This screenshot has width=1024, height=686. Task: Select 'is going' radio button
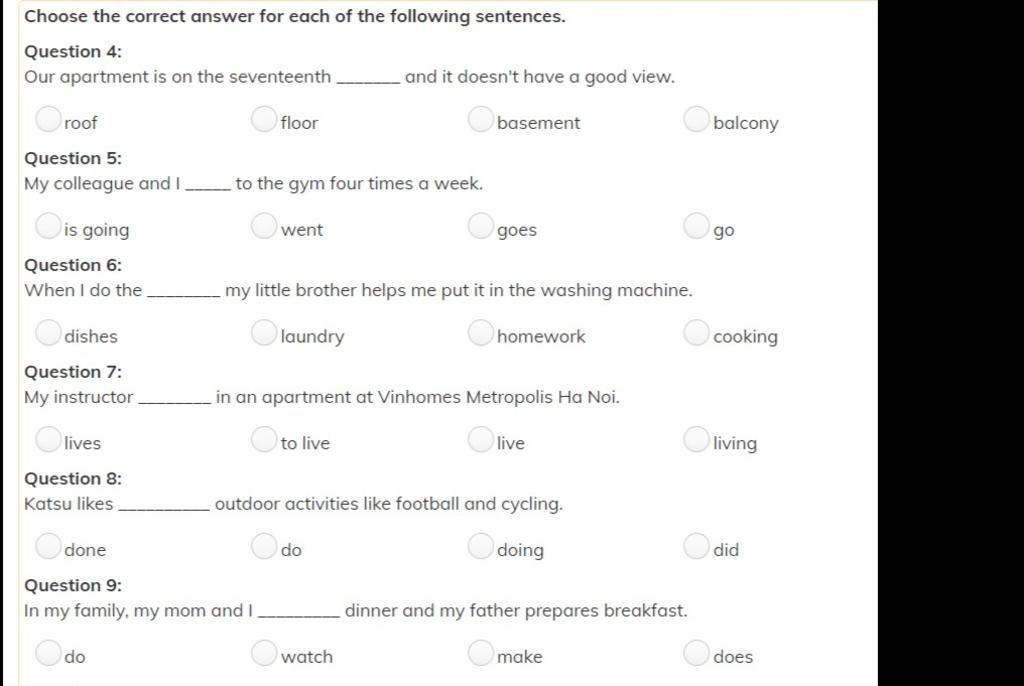tap(48, 225)
